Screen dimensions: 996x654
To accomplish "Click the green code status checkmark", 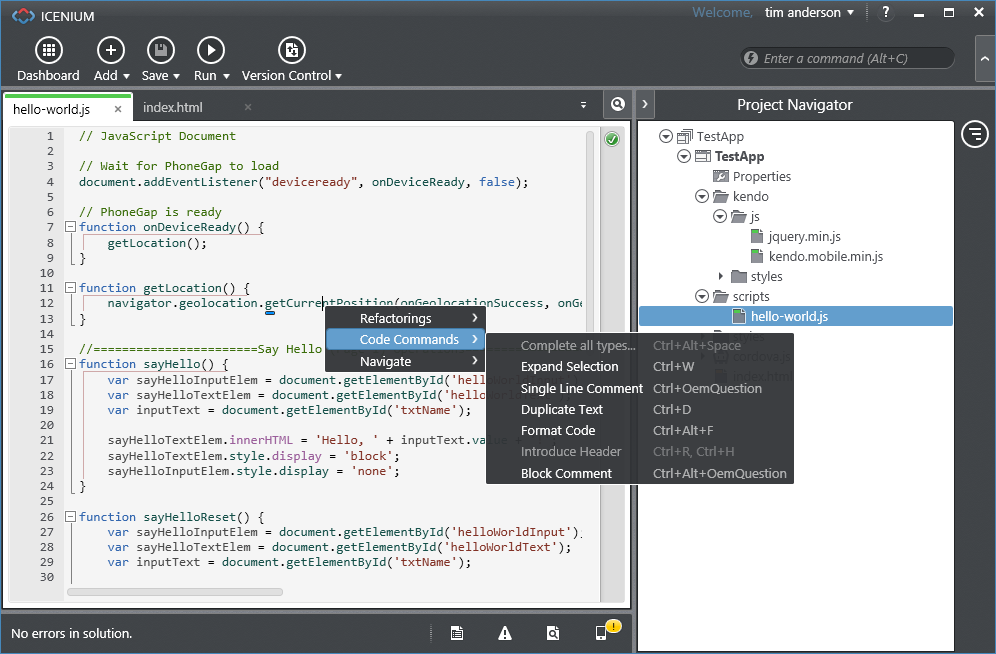I will pyautogui.click(x=612, y=139).
